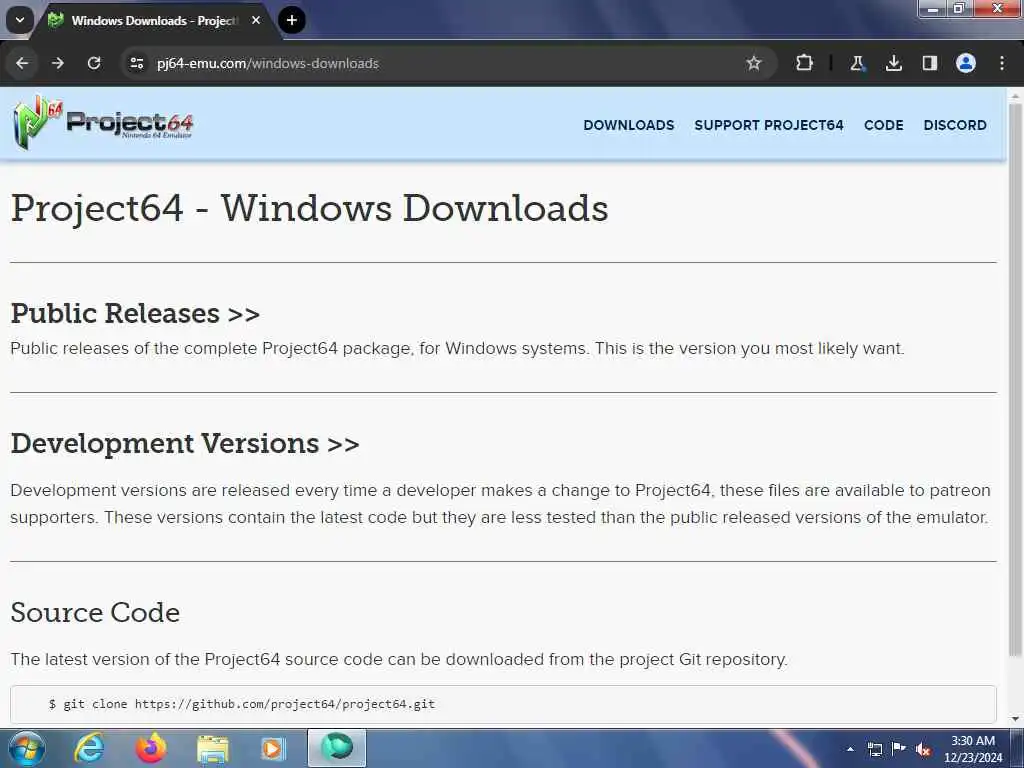This screenshot has height=768, width=1024.
Task: Open Chrome Labs flask icon
Action: (x=857, y=63)
